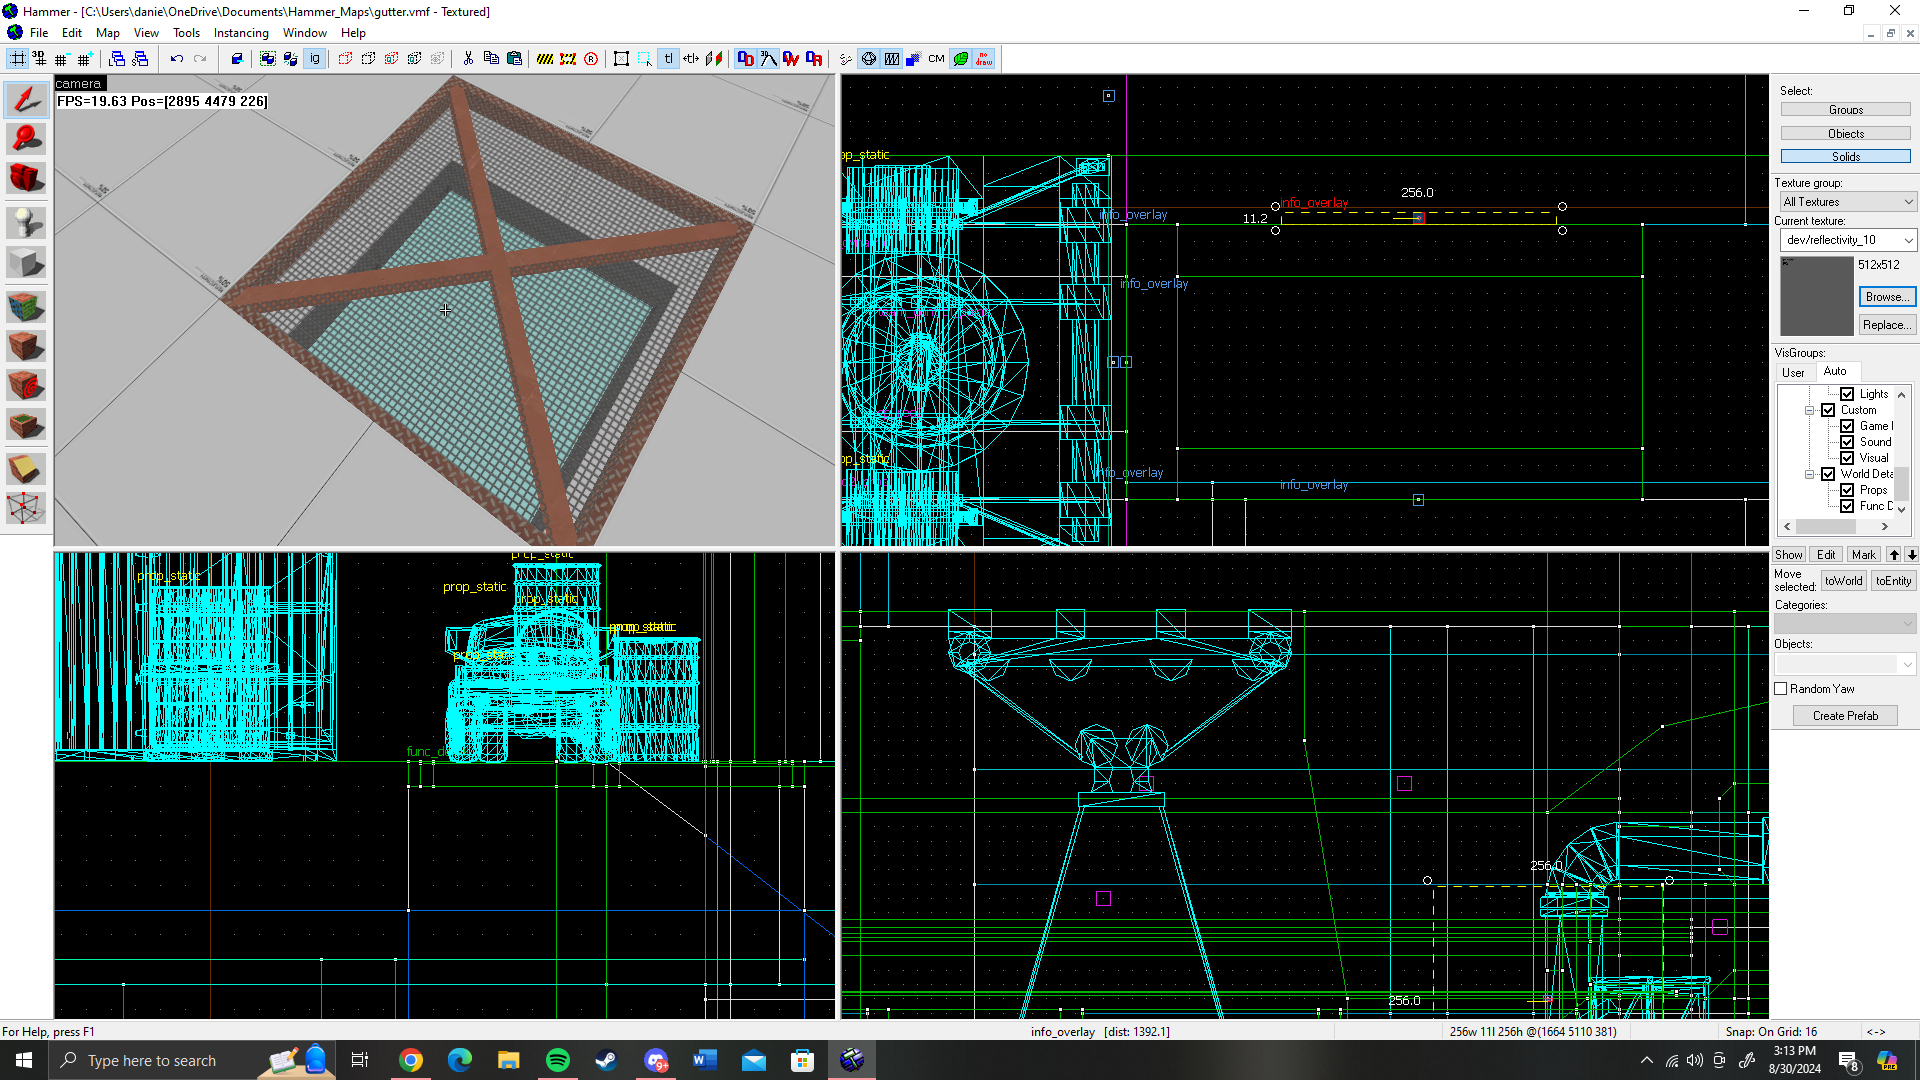
Task: Click the toWorld button
Action: pos(1843,581)
